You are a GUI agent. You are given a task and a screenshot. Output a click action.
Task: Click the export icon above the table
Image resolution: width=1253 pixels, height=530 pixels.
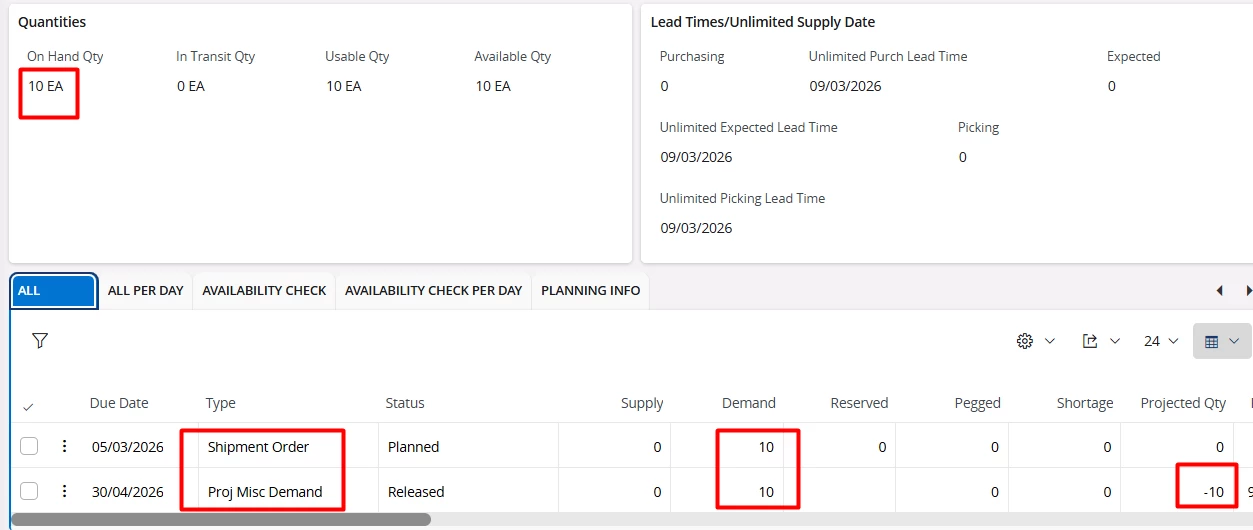(1100, 341)
